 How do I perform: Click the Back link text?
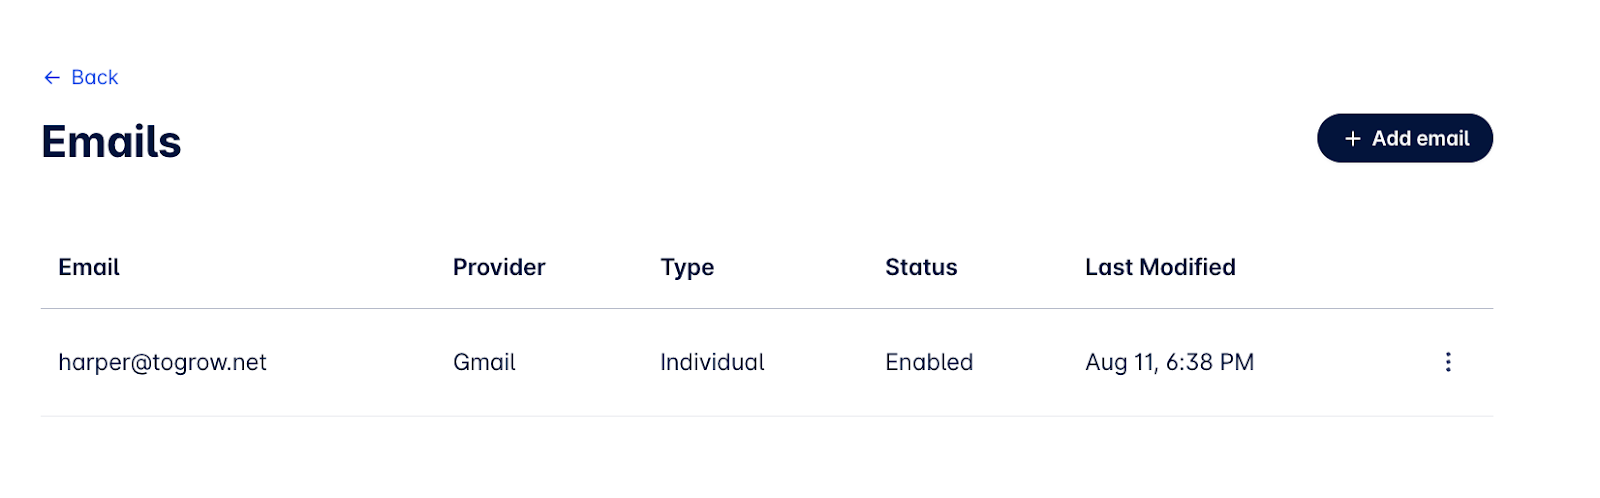tap(95, 78)
